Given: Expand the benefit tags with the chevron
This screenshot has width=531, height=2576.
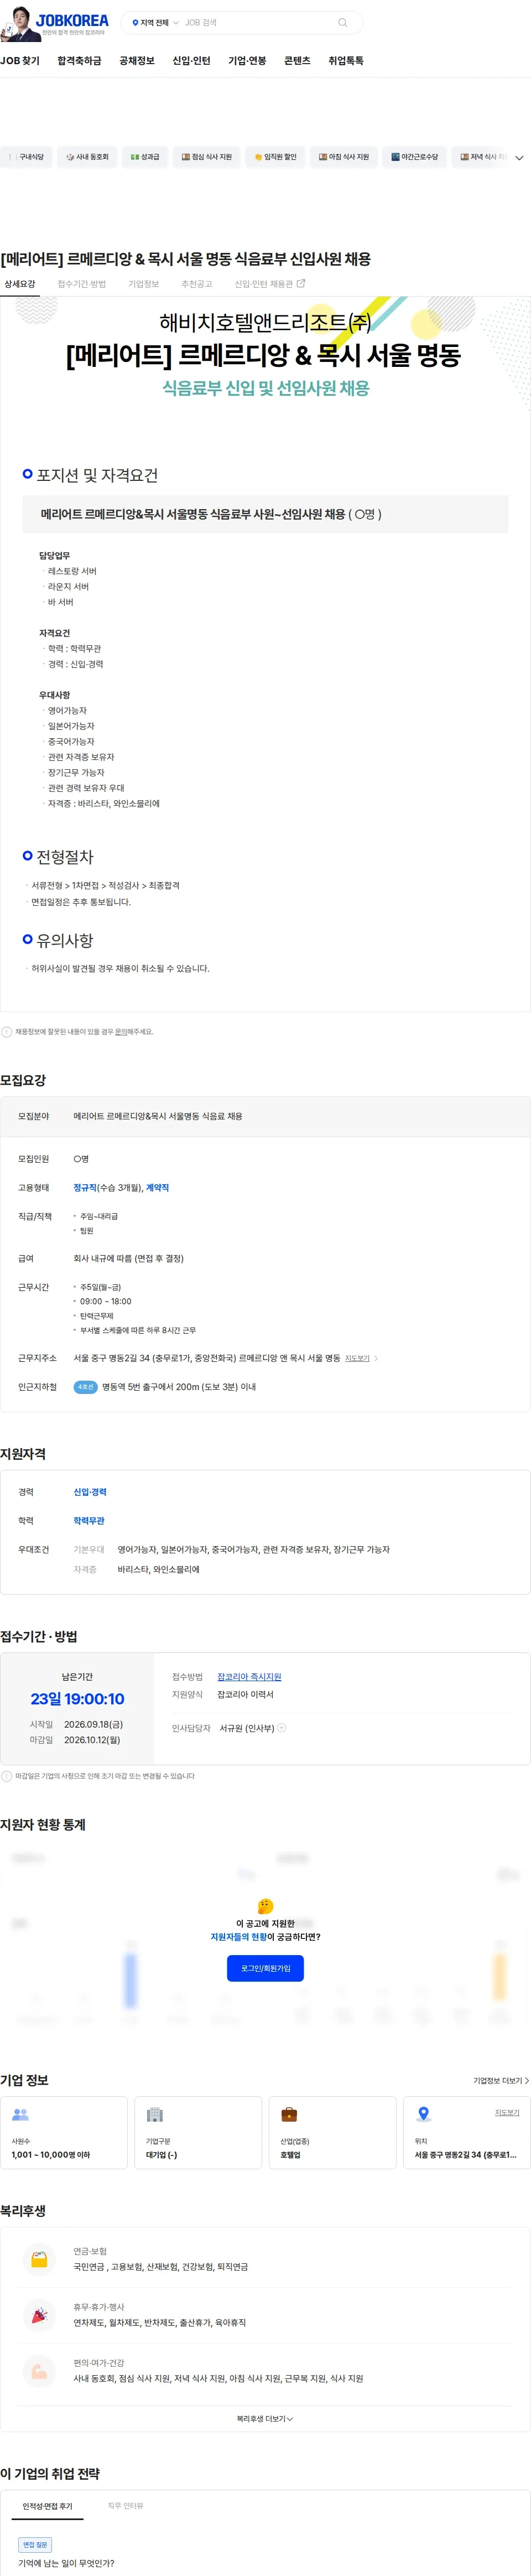Looking at the screenshot, I should tap(519, 158).
